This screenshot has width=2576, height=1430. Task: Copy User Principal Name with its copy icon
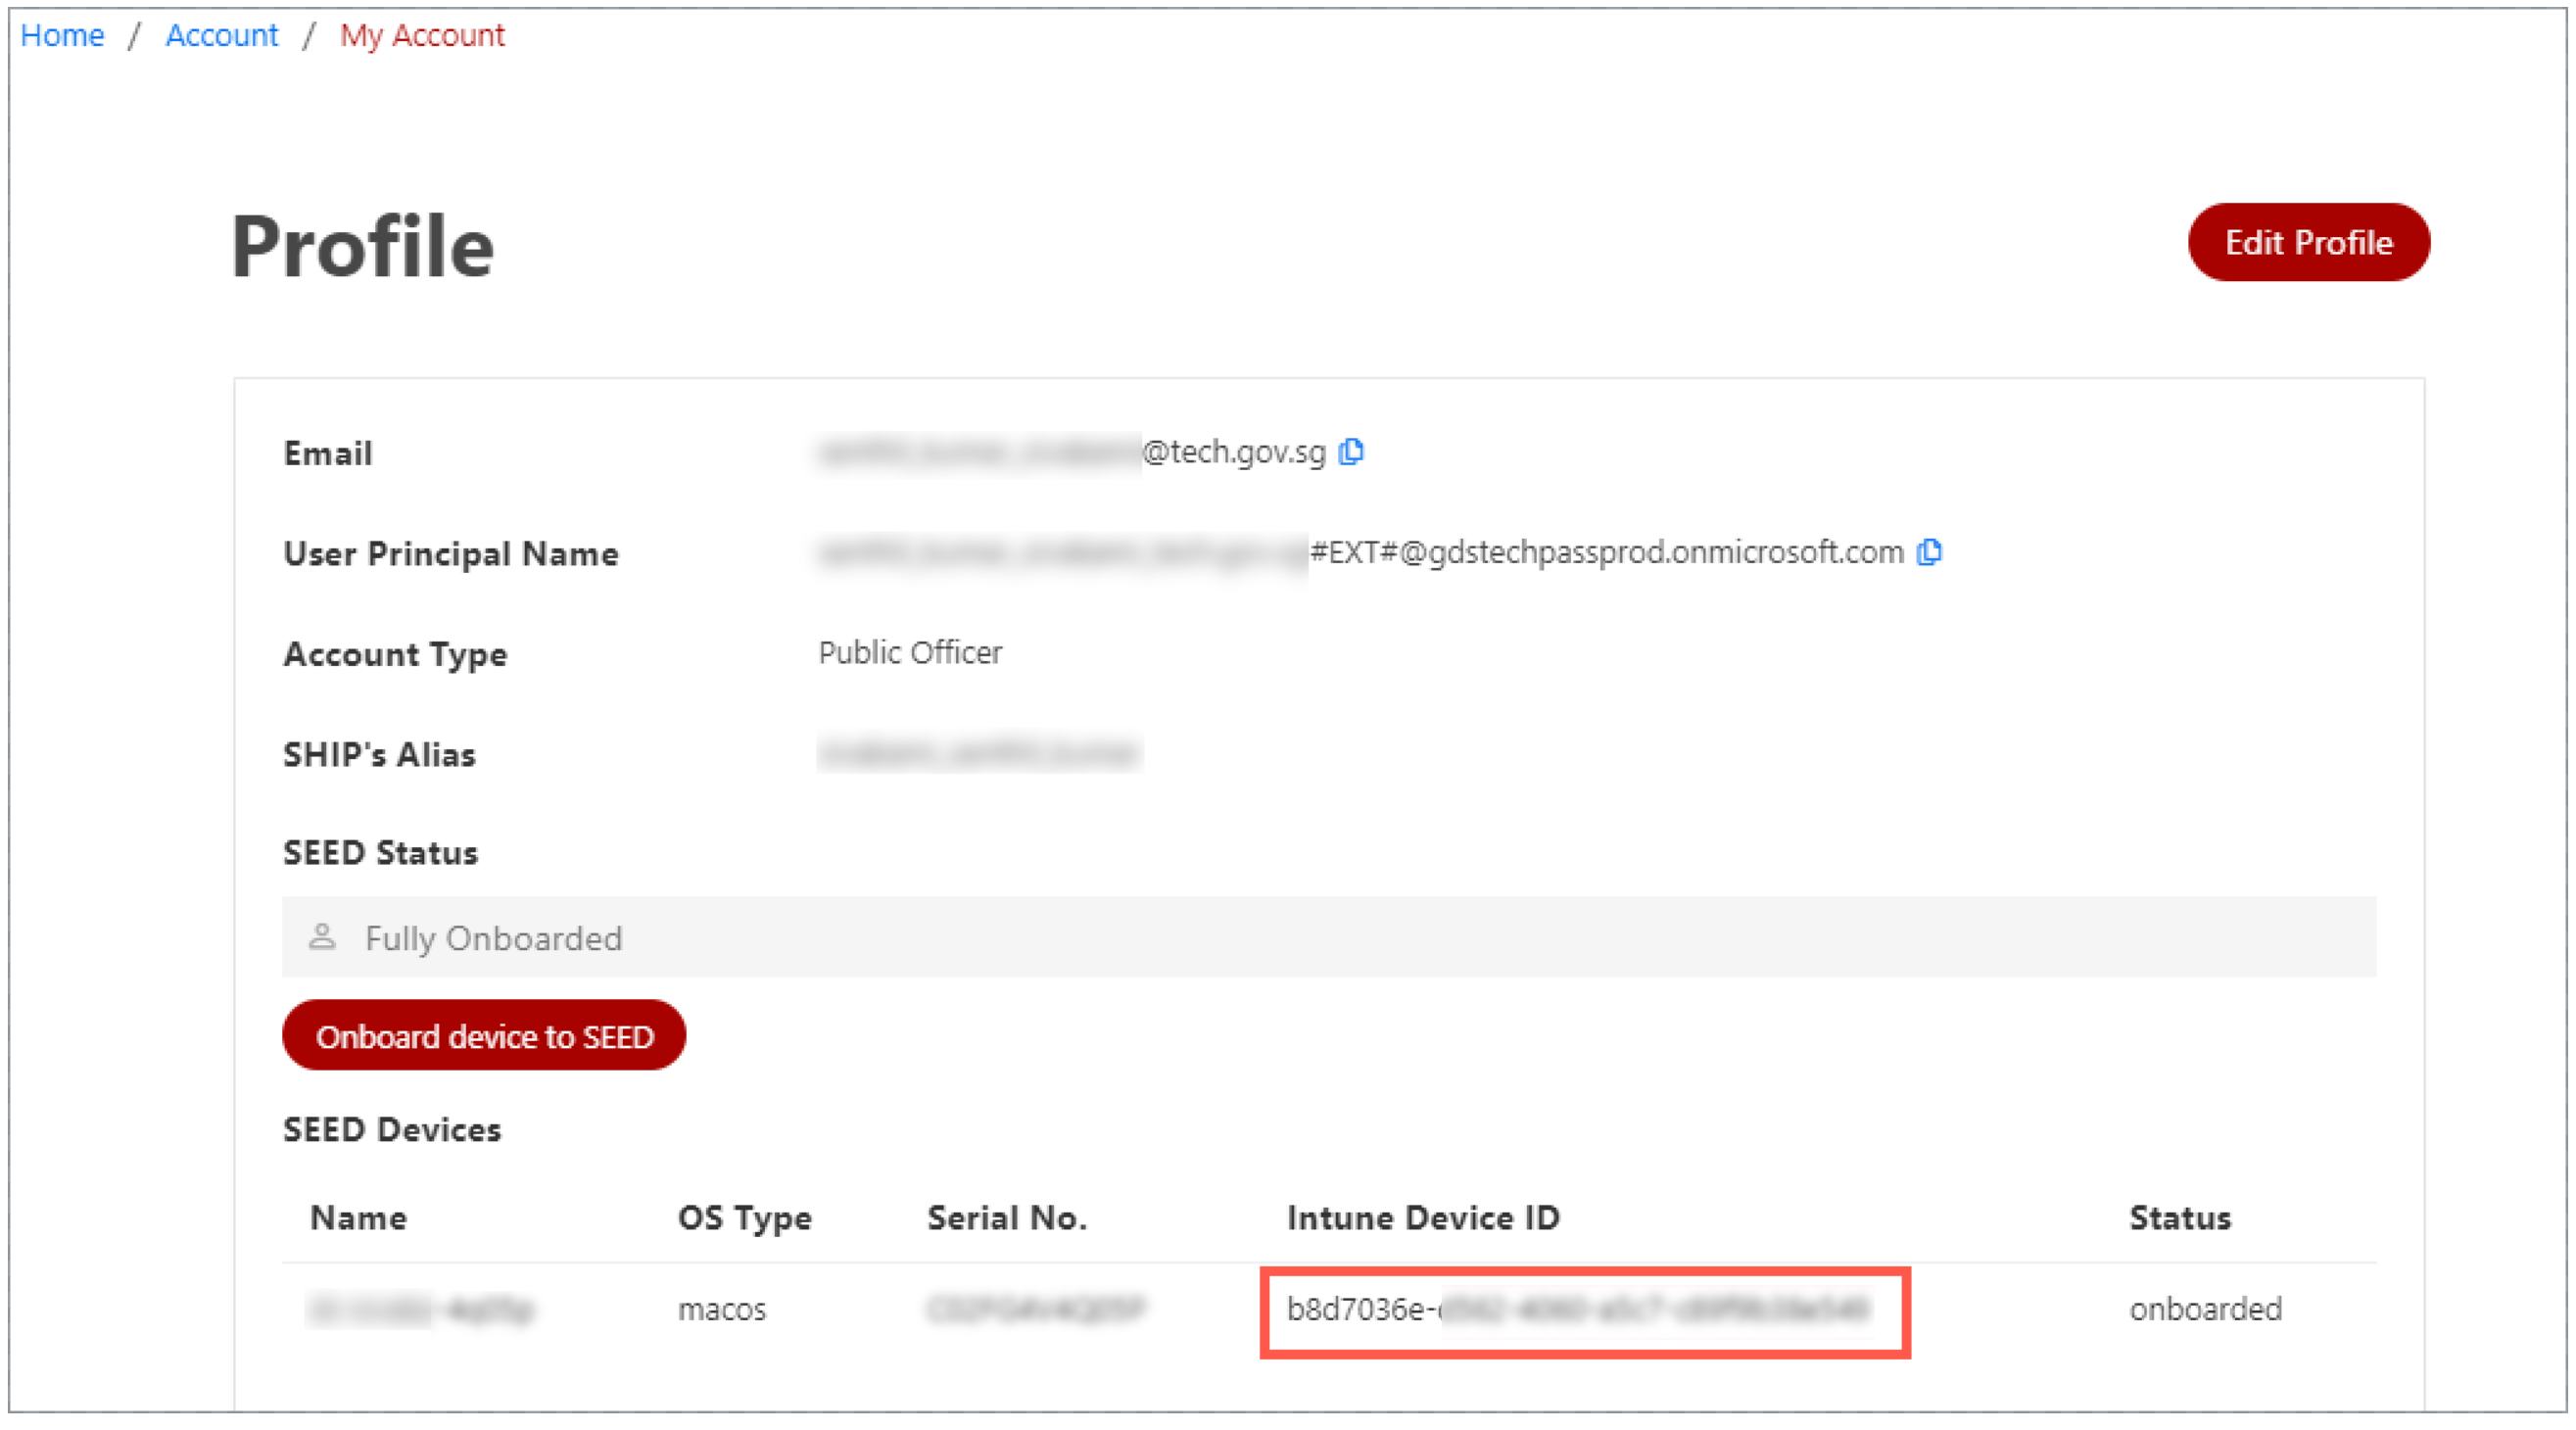click(1929, 552)
